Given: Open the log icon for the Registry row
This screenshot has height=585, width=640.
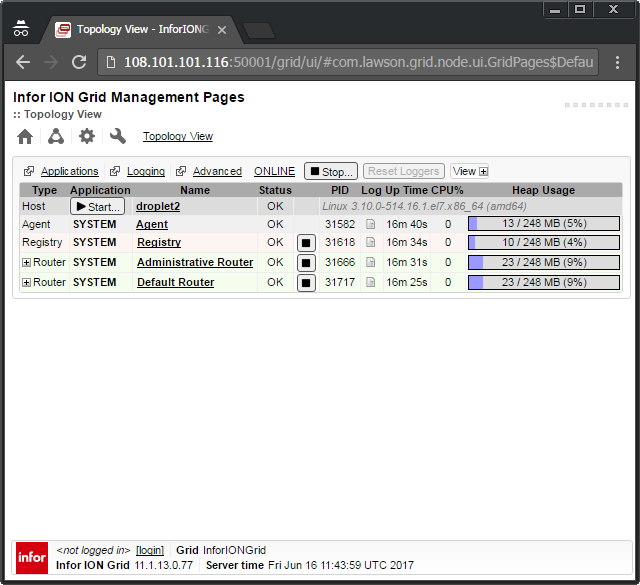Looking at the screenshot, I should pyautogui.click(x=370, y=243).
